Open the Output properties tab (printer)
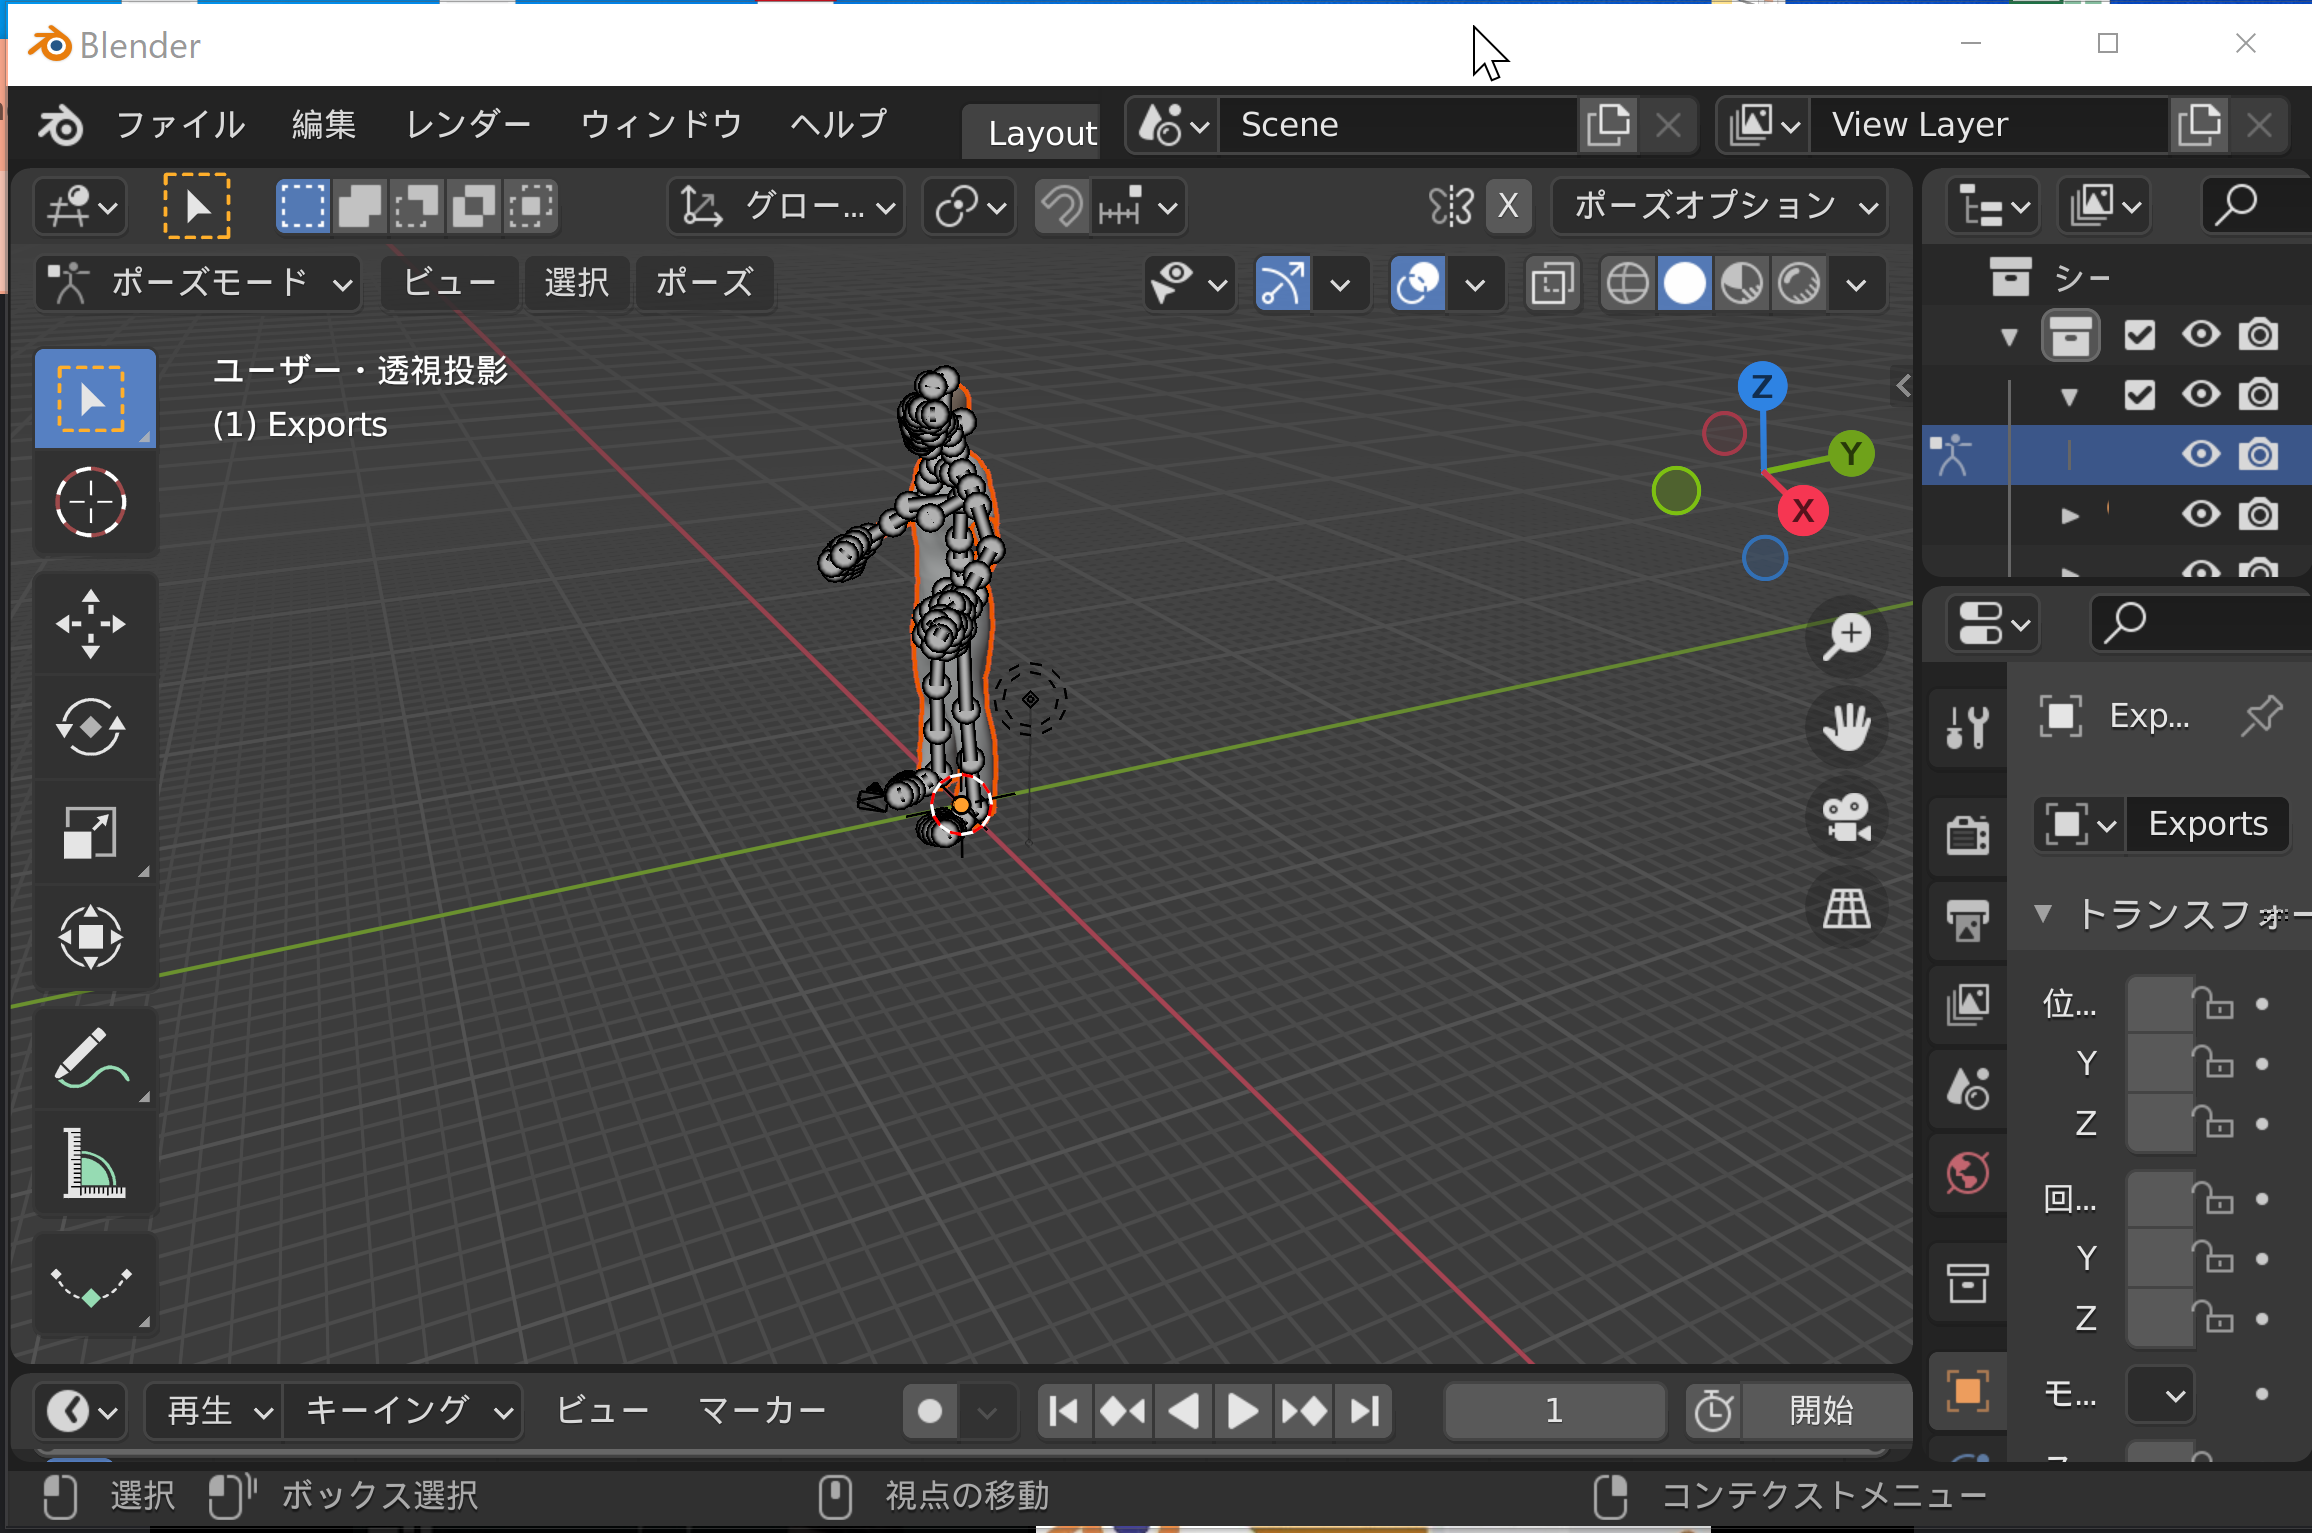 click(1967, 920)
